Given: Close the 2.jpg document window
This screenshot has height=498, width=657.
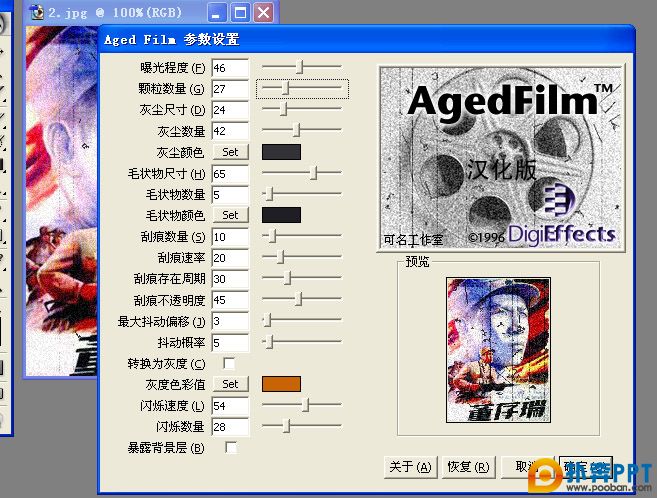Looking at the screenshot, I should click(264, 13).
